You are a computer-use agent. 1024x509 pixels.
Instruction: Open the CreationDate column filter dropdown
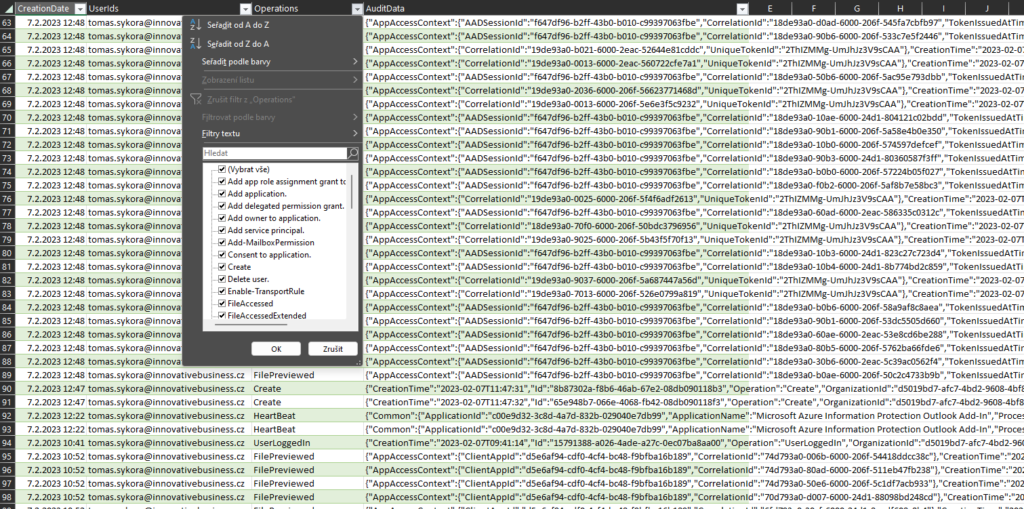tap(80, 9)
